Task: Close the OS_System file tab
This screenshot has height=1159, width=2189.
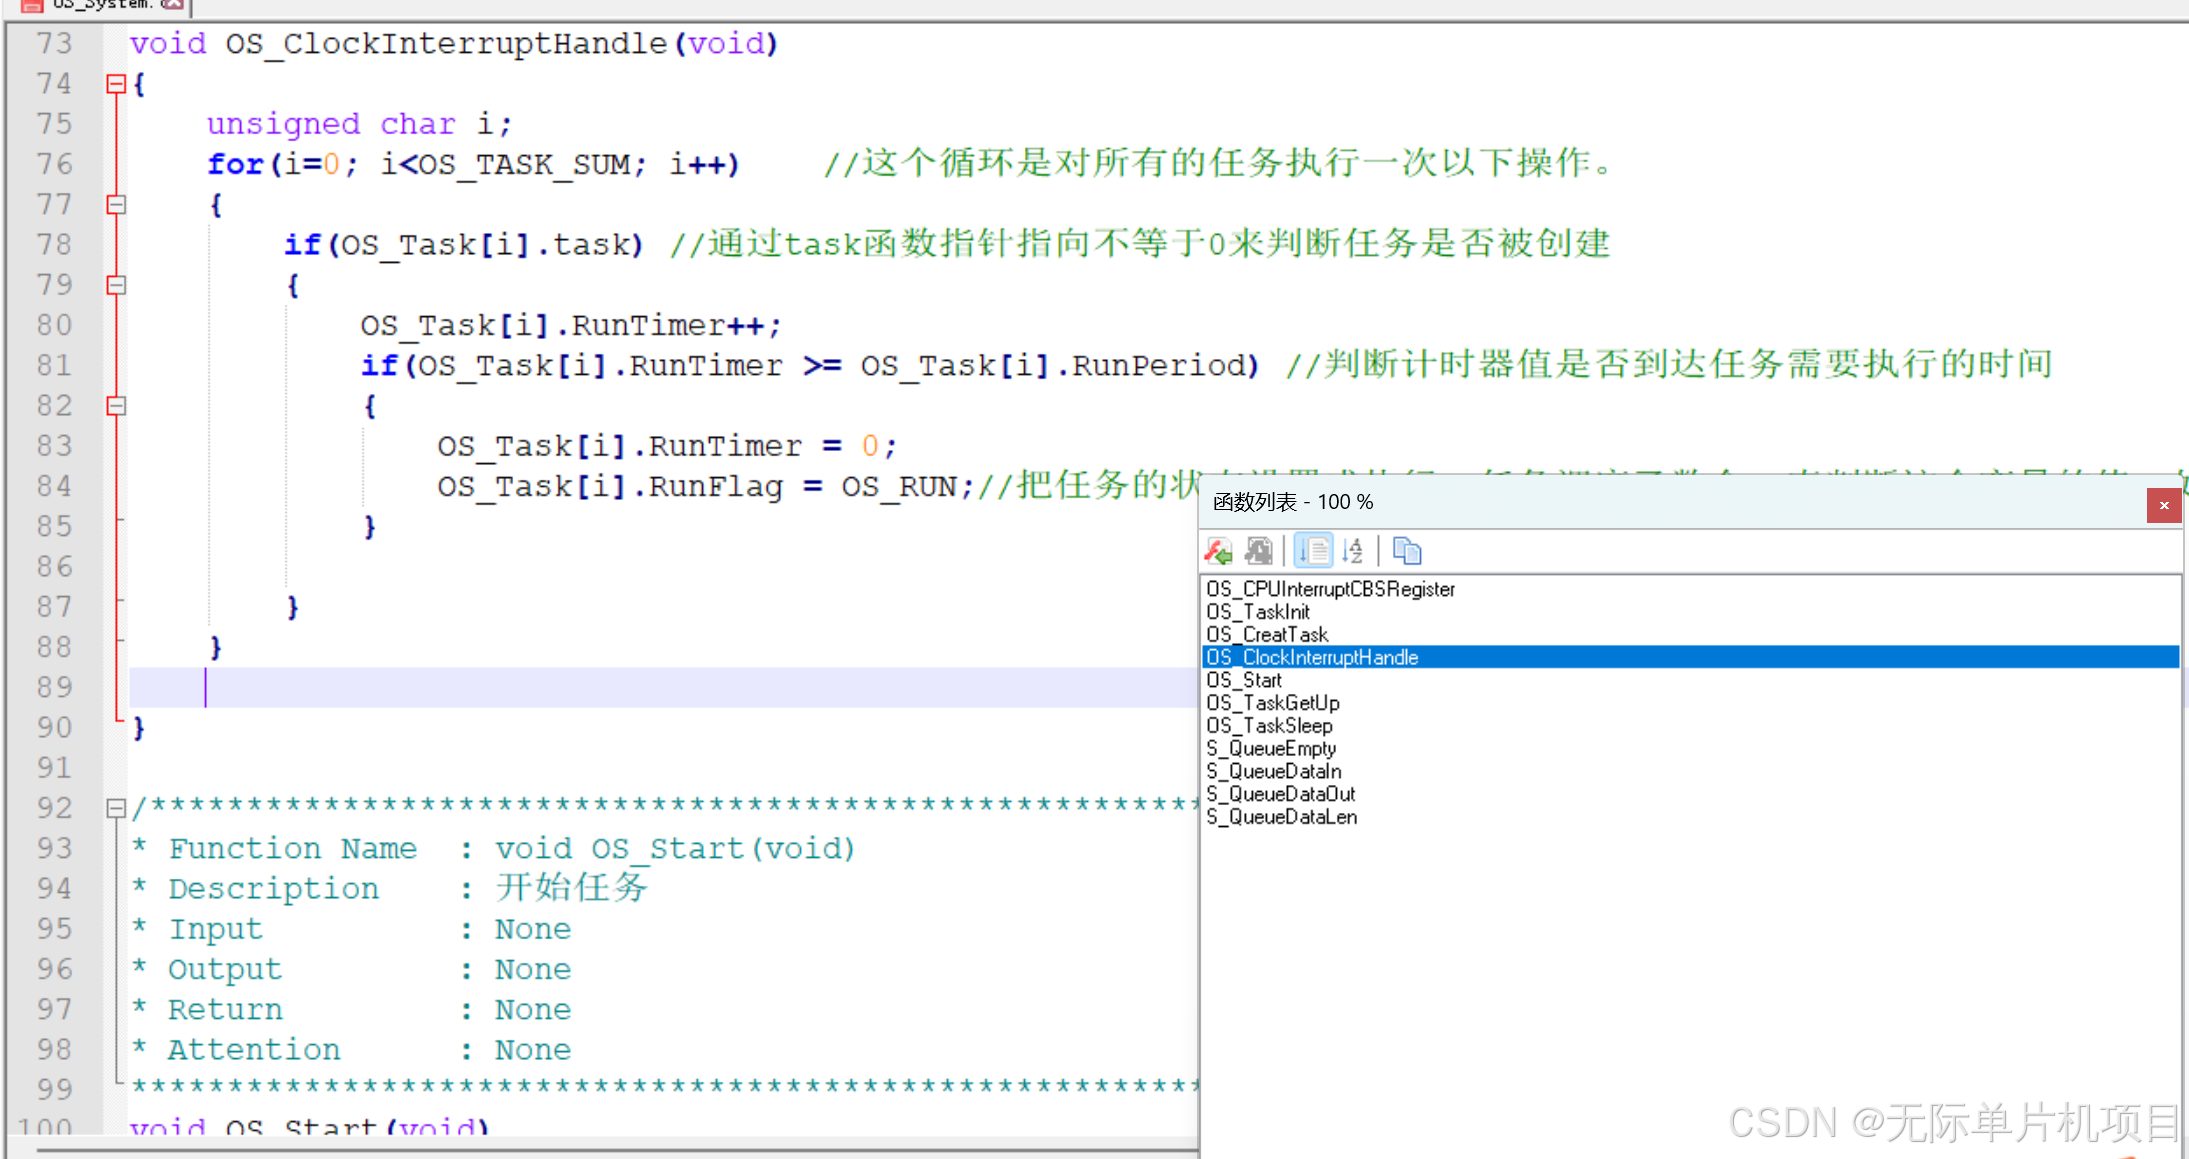Action: click(172, 4)
